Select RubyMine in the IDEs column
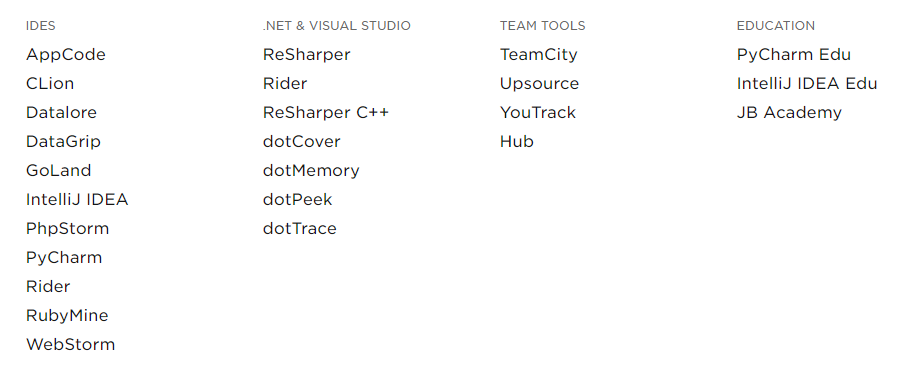The width and height of the screenshot is (905, 374). coord(67,316)
